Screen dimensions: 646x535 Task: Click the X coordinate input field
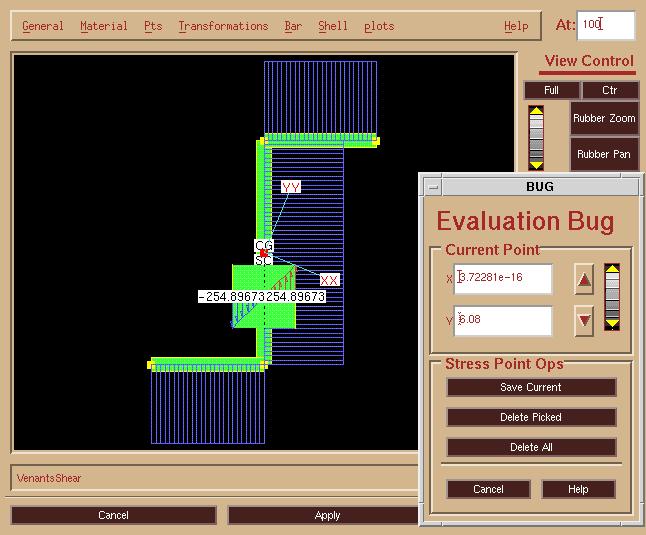(504, 279)
